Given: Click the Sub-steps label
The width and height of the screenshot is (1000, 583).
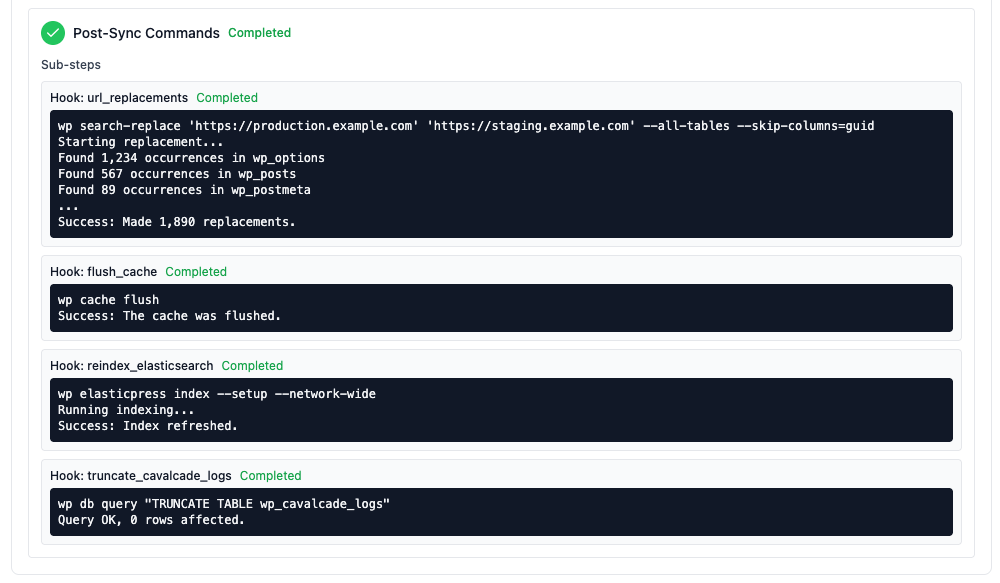Looking at the screenshot, I should coord(71,64).
